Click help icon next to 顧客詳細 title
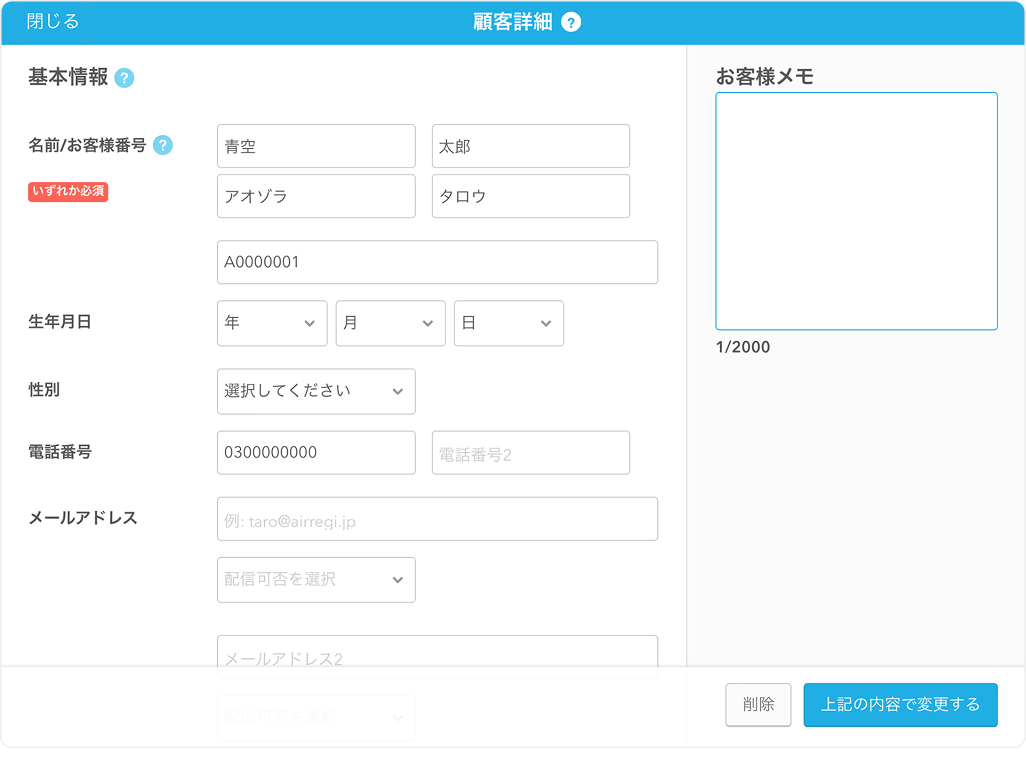 [571, 23]
